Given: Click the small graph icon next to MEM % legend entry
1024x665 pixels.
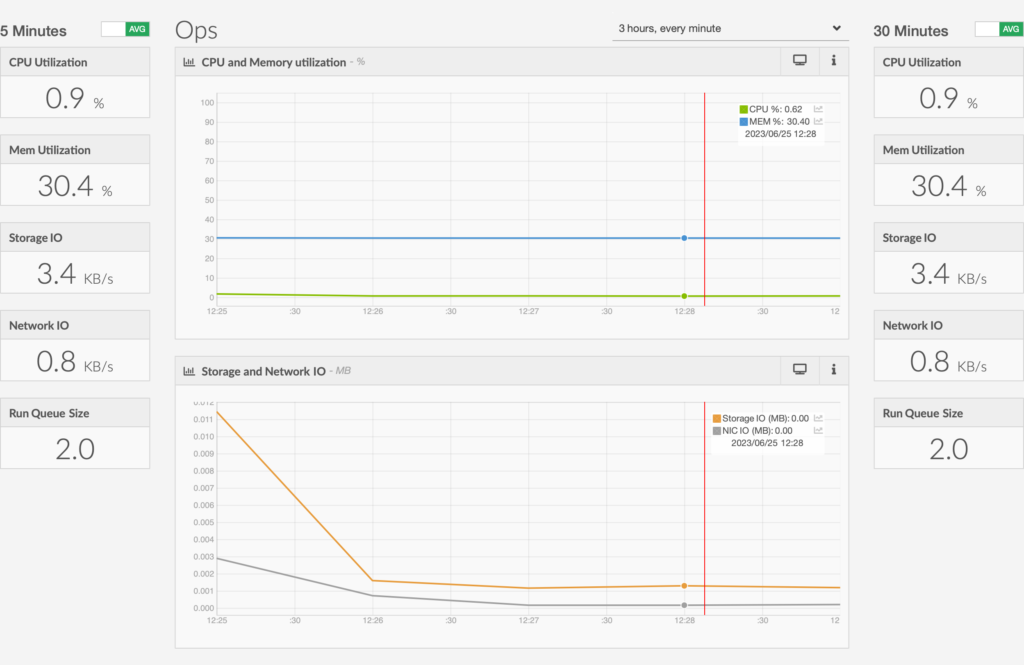Looking at the screenshot, I should (x=818, y=122).
